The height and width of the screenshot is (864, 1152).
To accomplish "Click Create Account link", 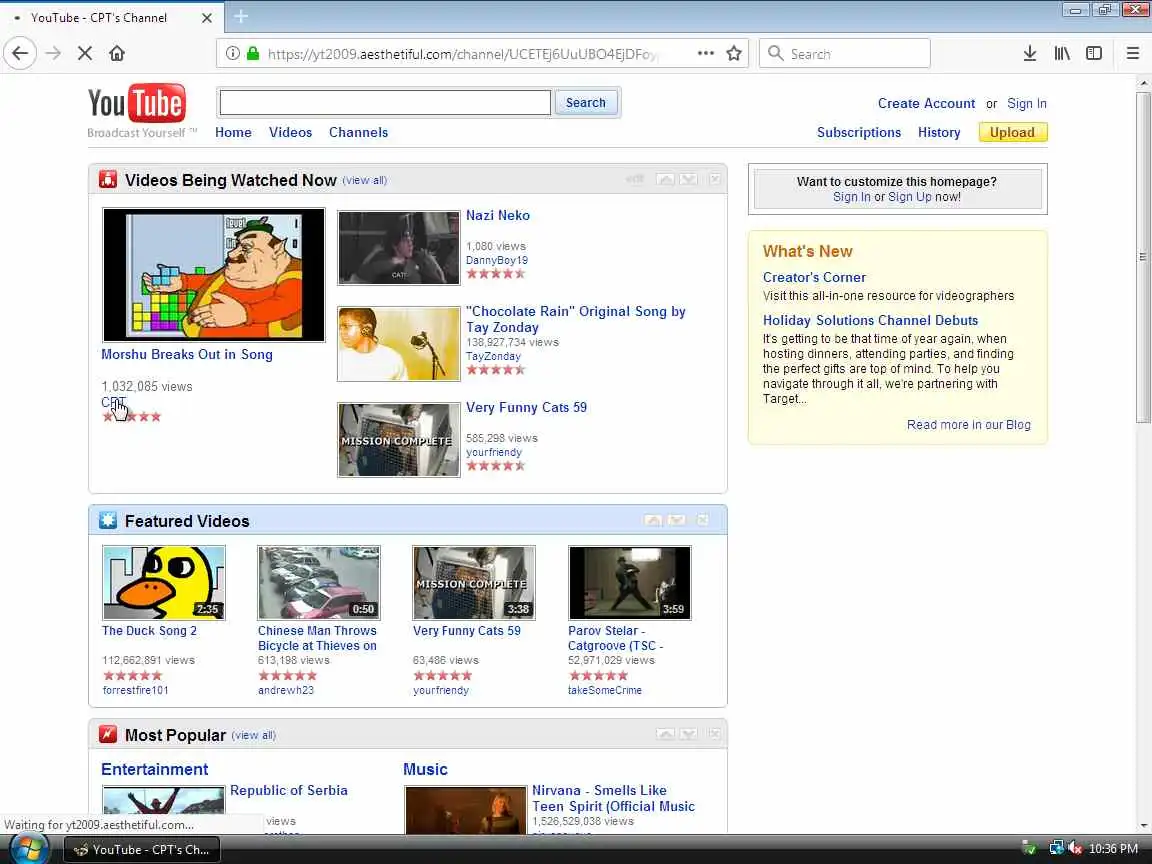I will [926, 104].
